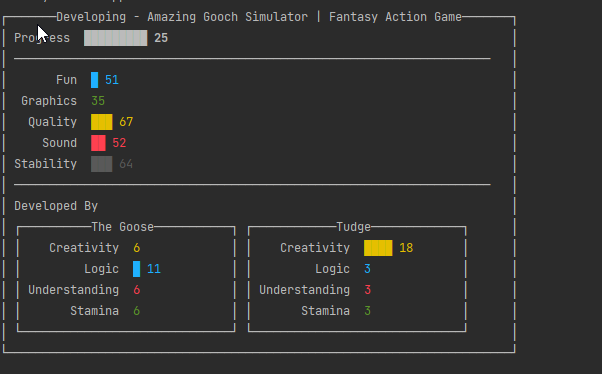Click the blue Fun stat bar
The image size is (602, 374).
(94, 80)
